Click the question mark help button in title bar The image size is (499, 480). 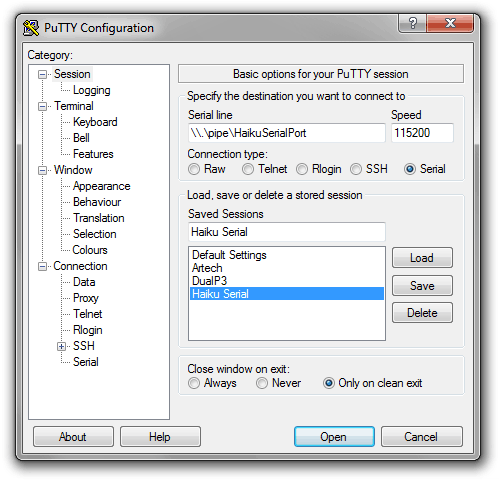(412, 23)
